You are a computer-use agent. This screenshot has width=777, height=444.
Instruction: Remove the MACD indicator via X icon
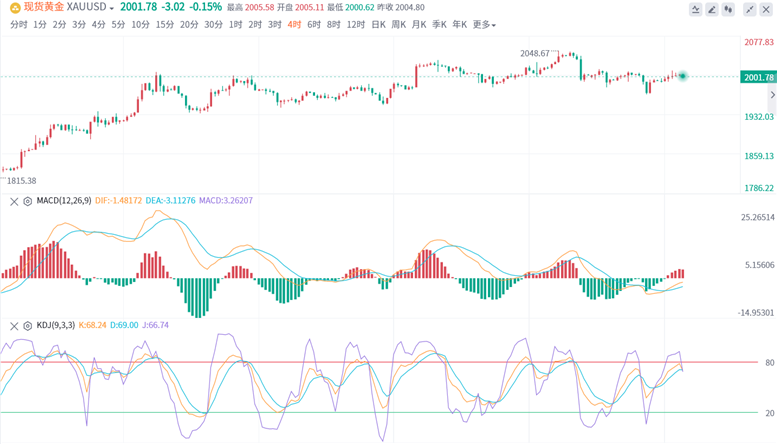pos(14,201)
